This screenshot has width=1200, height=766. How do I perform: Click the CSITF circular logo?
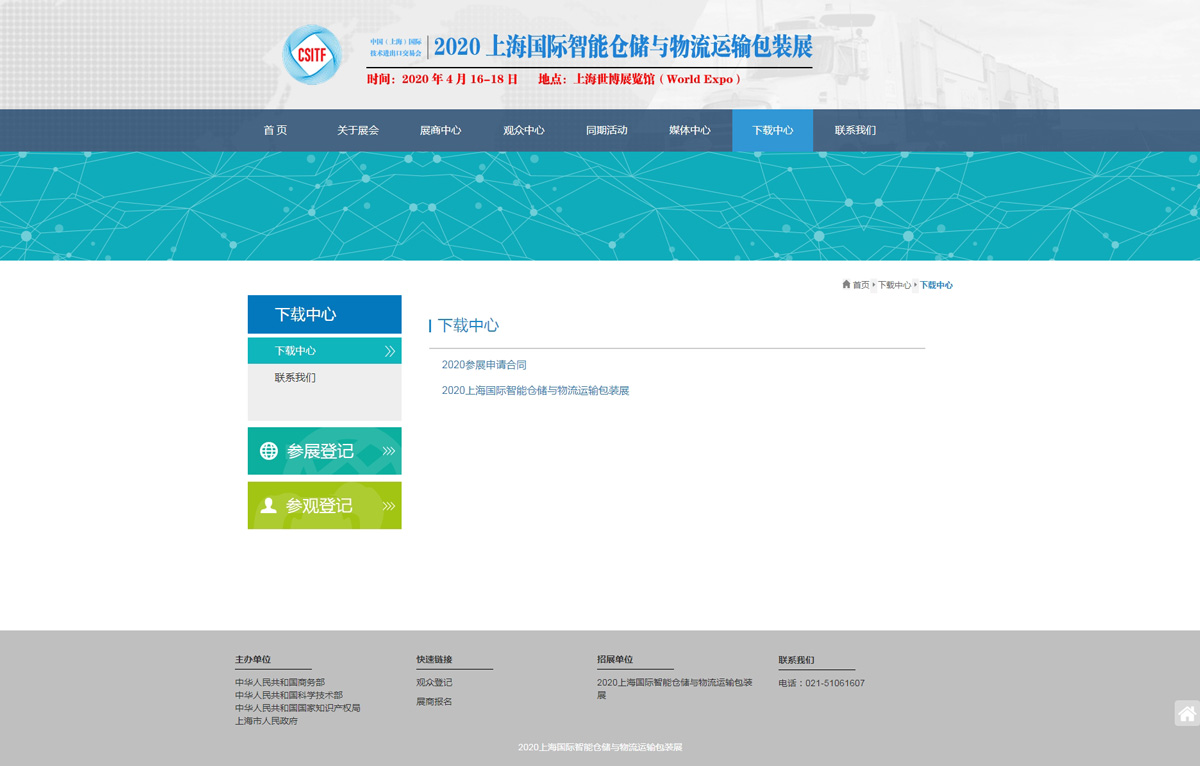pos(311,55)
